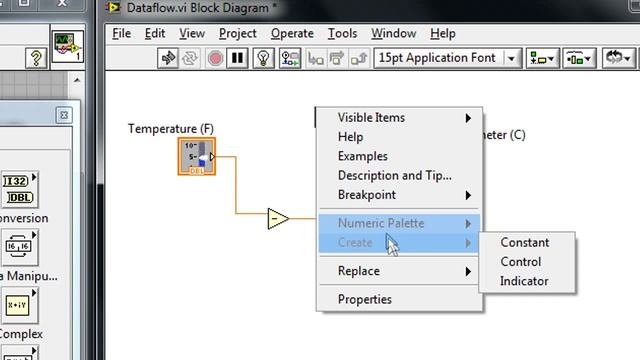Select Examples from context menu

tap(399, 156)
